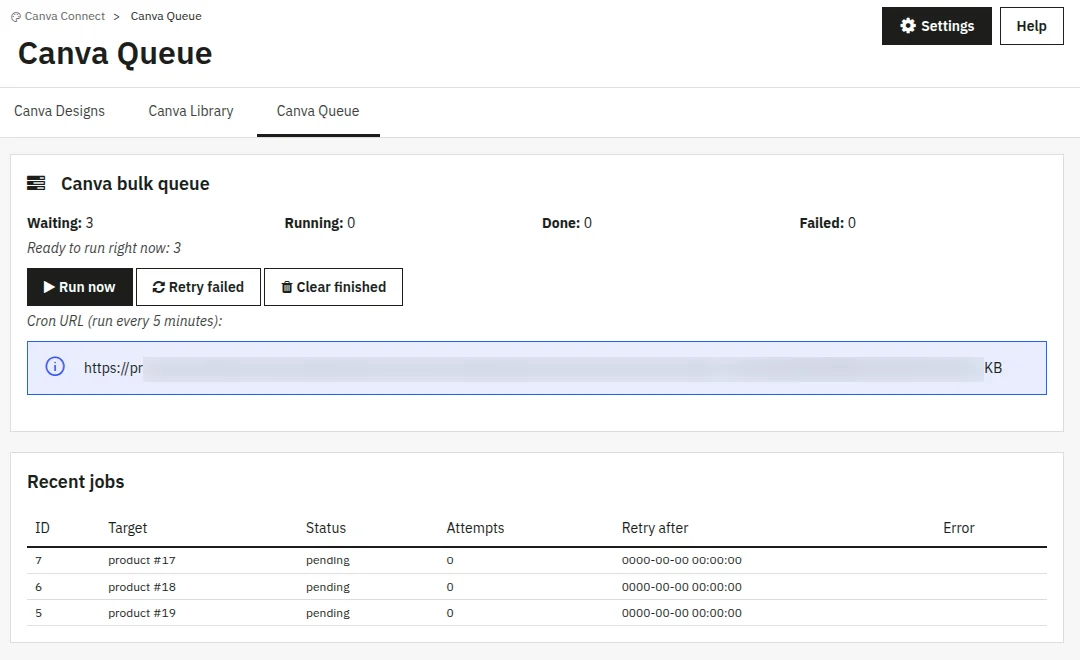Switch to Canva Library tab
This screenshot has width=1080, height=660.
click(191, 111)
